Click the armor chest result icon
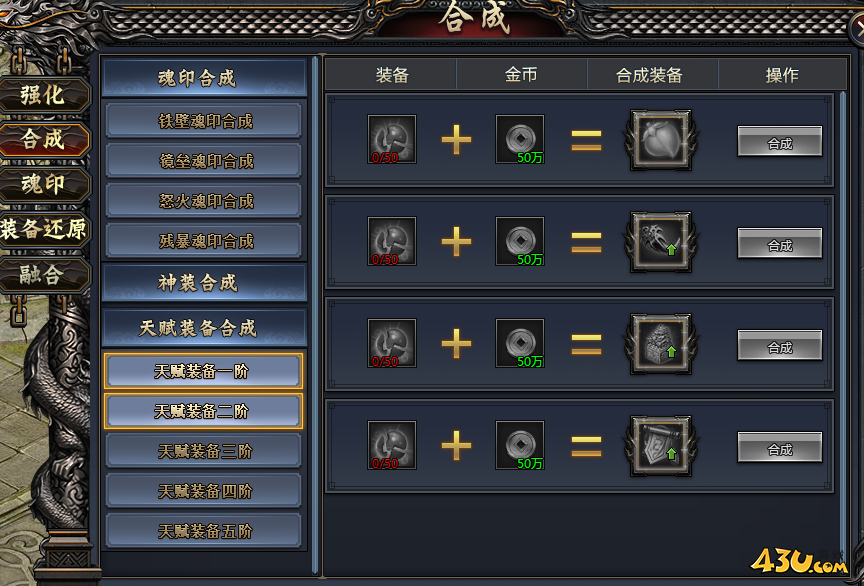The width and height of the screenshot is (864, 586). 661,343
